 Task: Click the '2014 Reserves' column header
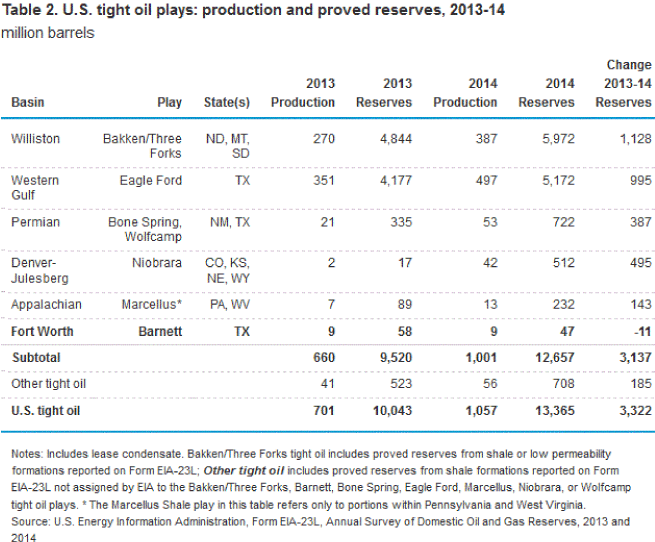546,92
